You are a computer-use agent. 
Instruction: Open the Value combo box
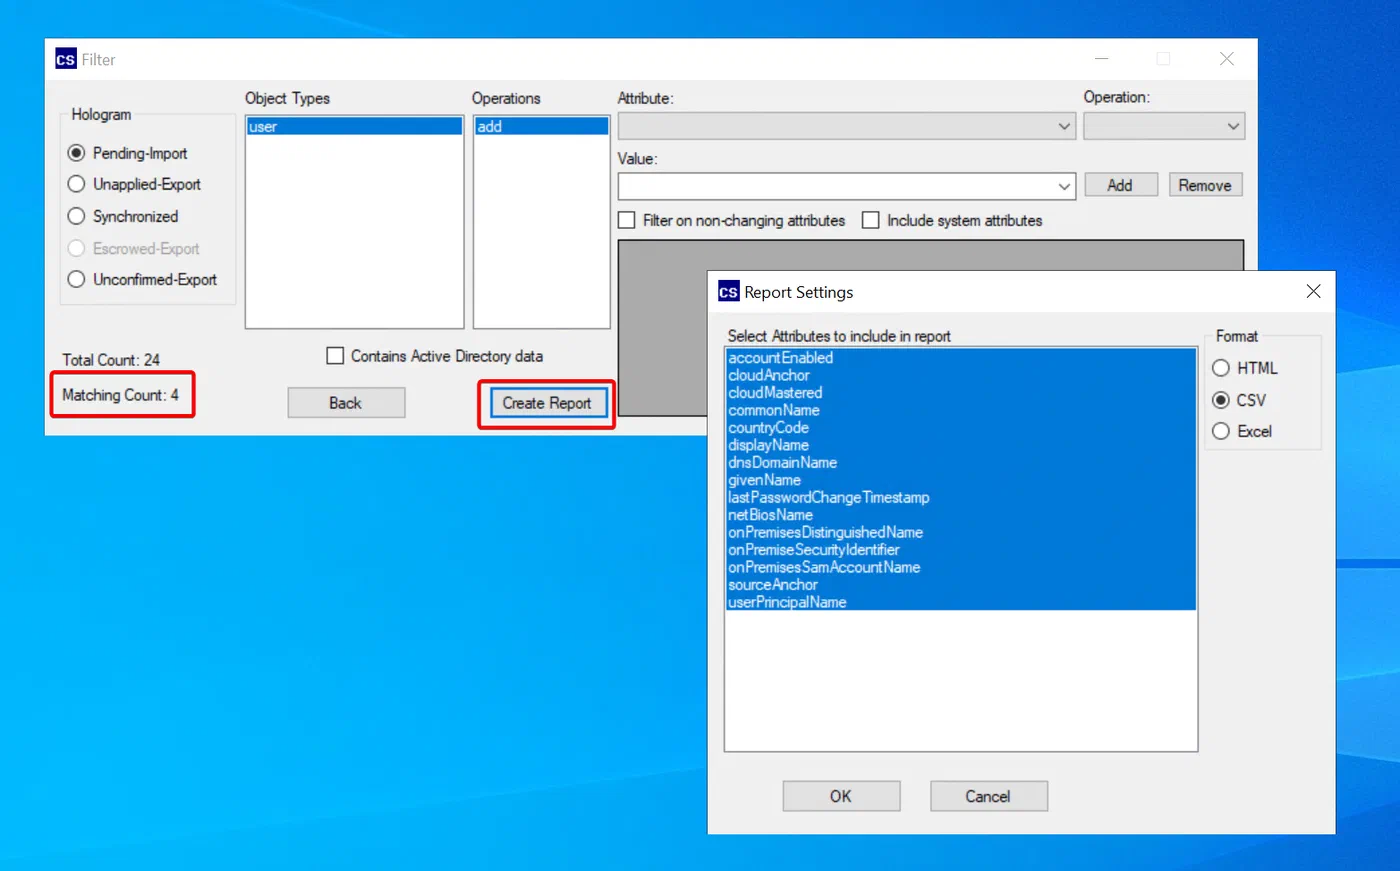tap(847, 186)
